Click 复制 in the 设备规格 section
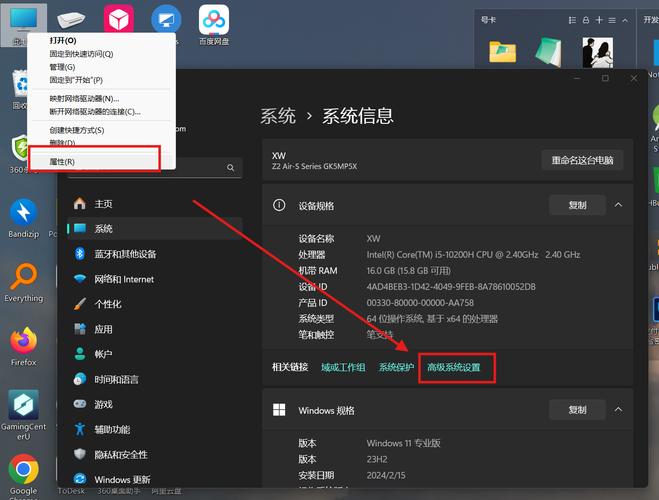This screenshot has width=659, height=500. point(577,205)
